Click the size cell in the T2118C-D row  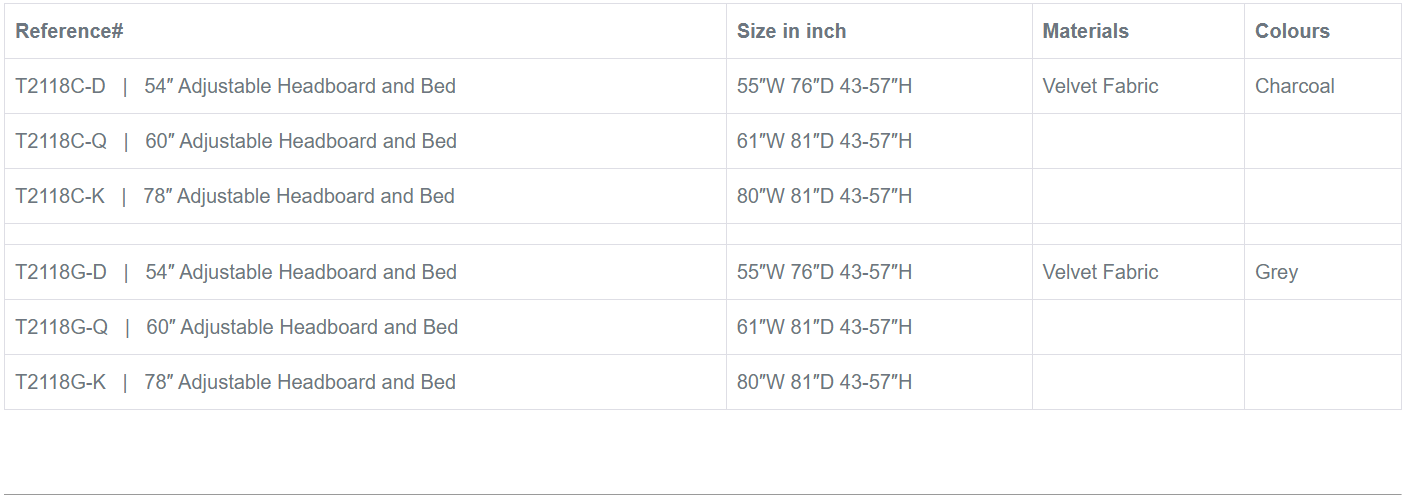coord(824,86)
